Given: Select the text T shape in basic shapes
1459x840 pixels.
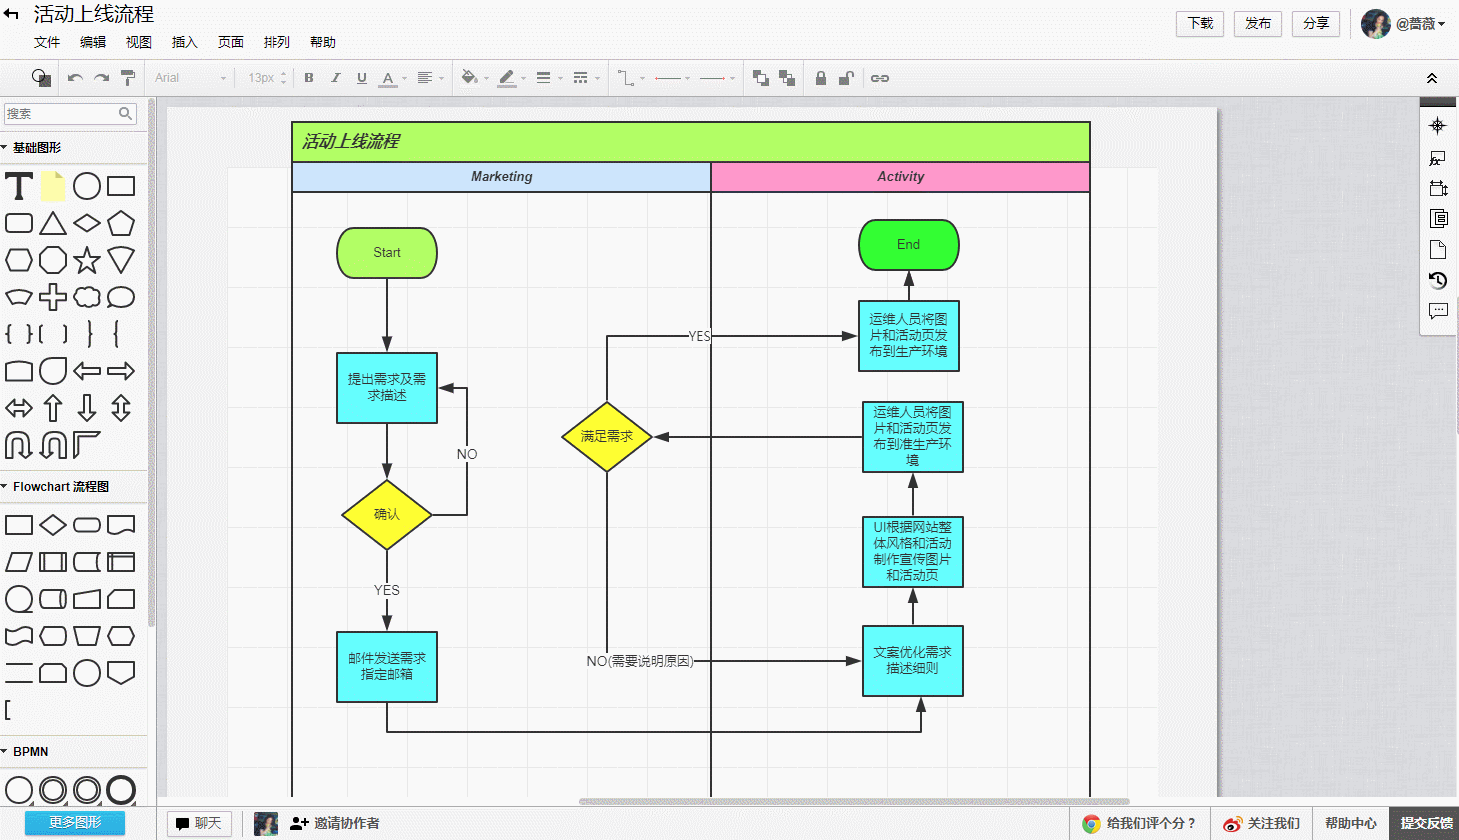Looking at the screenshot, I should pos(19,186).
